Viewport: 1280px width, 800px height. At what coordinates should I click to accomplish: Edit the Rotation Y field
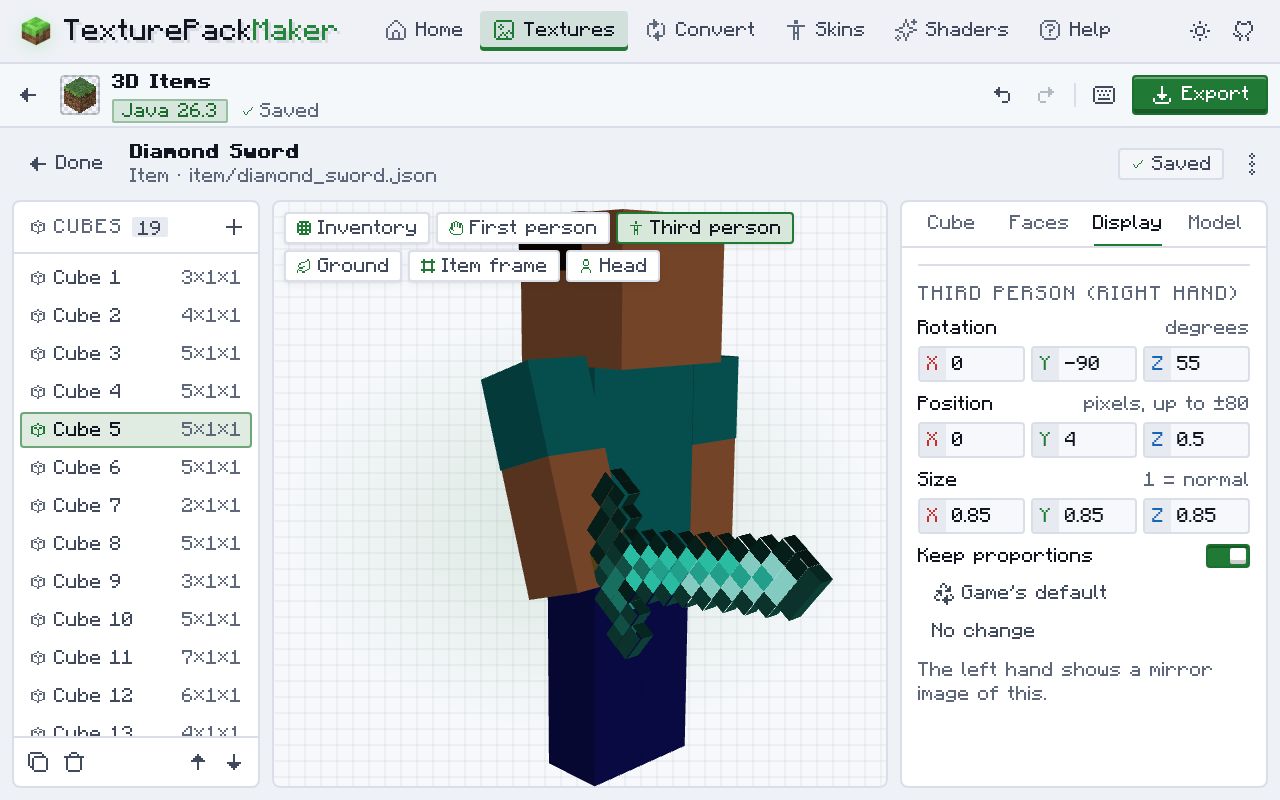point(1084,364)
